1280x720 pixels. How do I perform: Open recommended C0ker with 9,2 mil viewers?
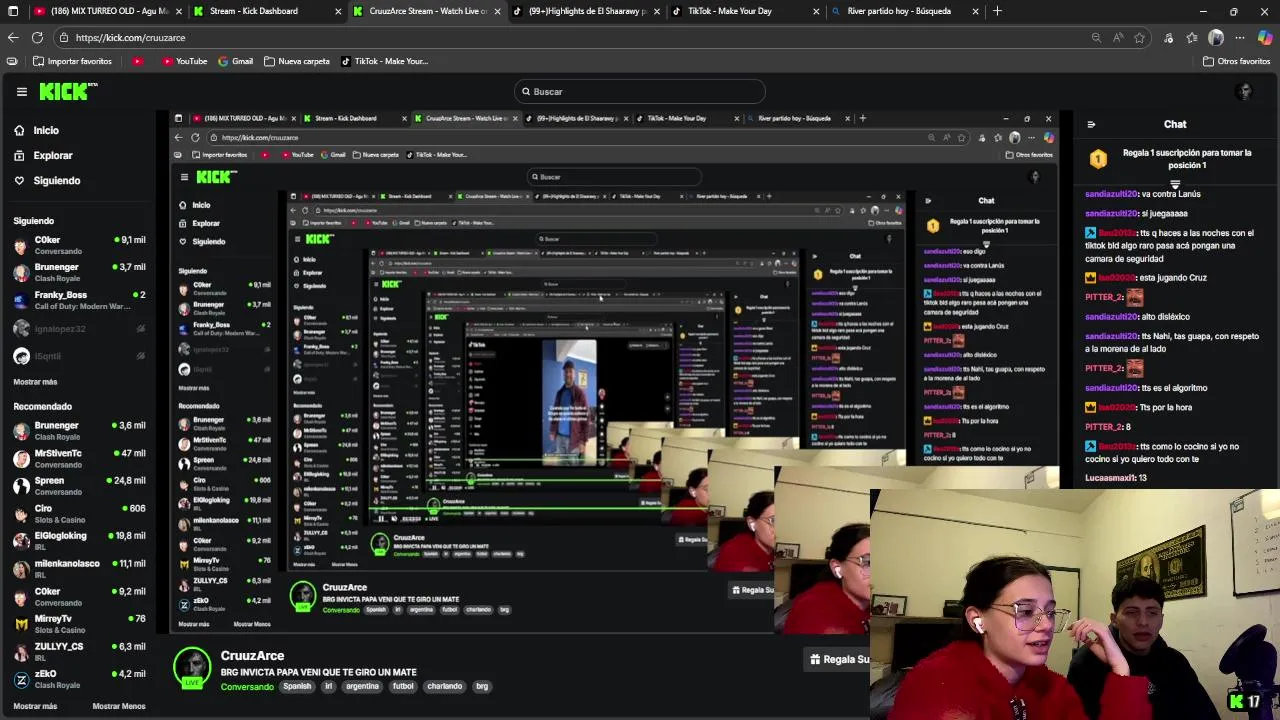coord(78,596)
